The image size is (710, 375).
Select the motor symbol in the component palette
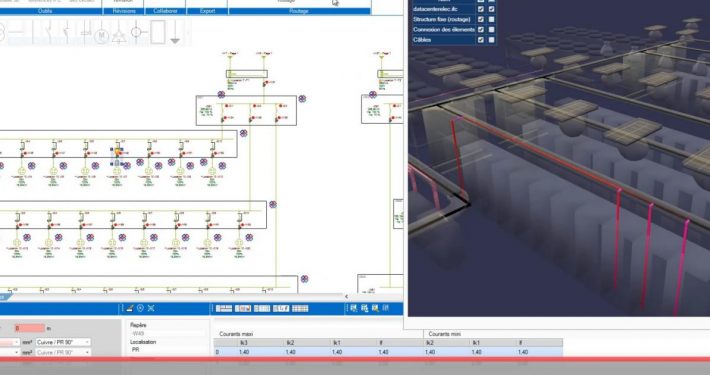pos(101,35)
